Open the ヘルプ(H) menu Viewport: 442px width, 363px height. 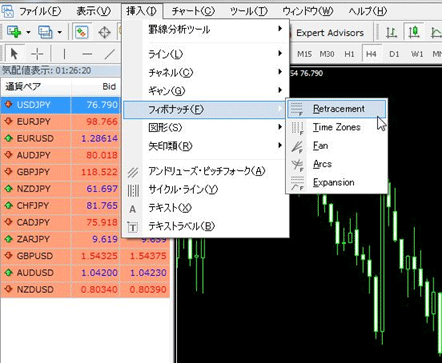coord(368,11)
